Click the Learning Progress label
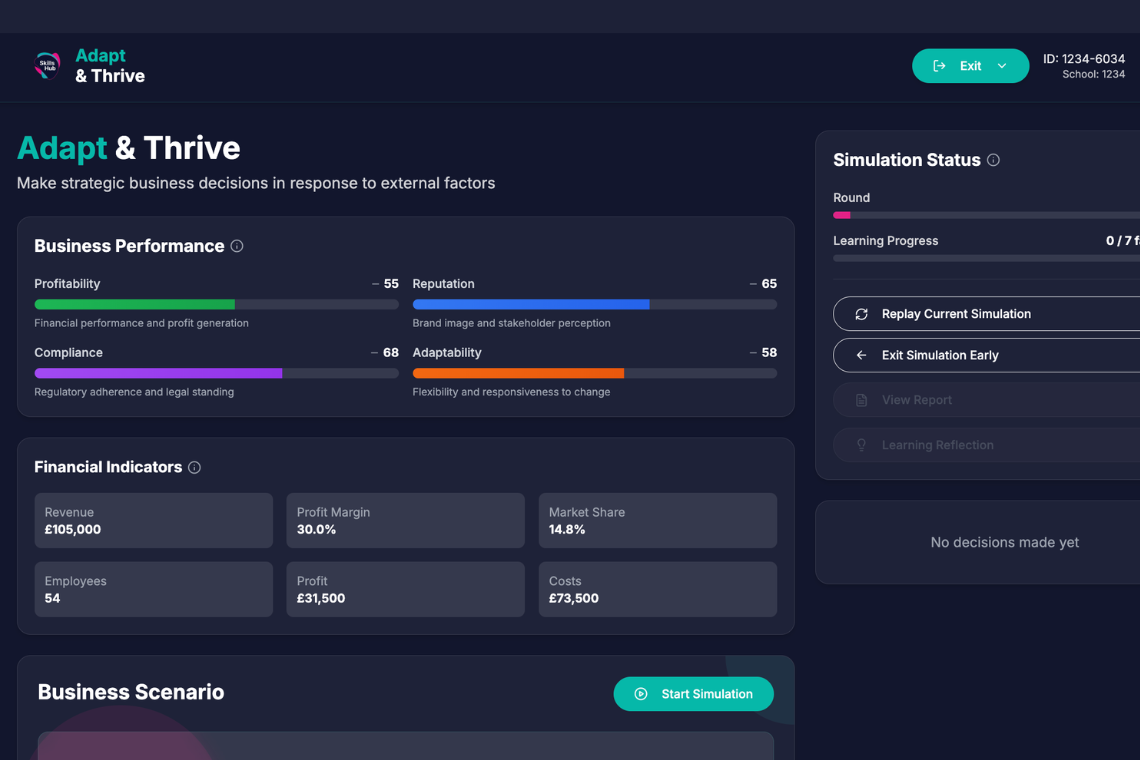The width and height of the screenshot is (1140, 760). click(886, 241)
